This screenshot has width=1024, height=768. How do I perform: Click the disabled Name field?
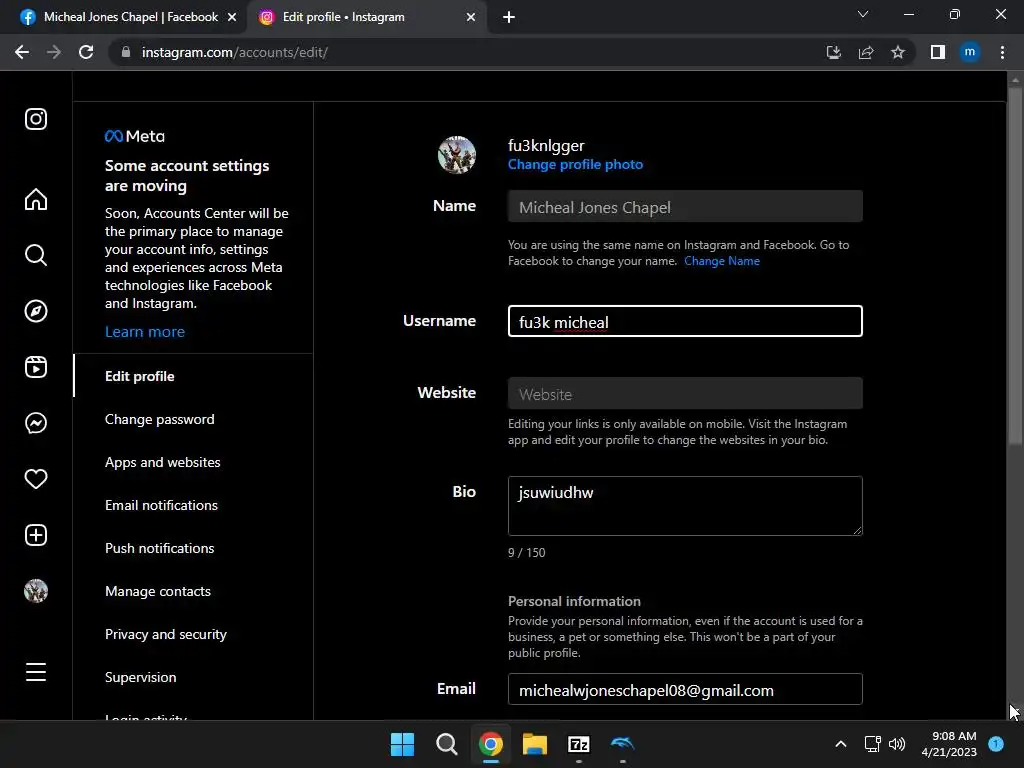point(685,207)
